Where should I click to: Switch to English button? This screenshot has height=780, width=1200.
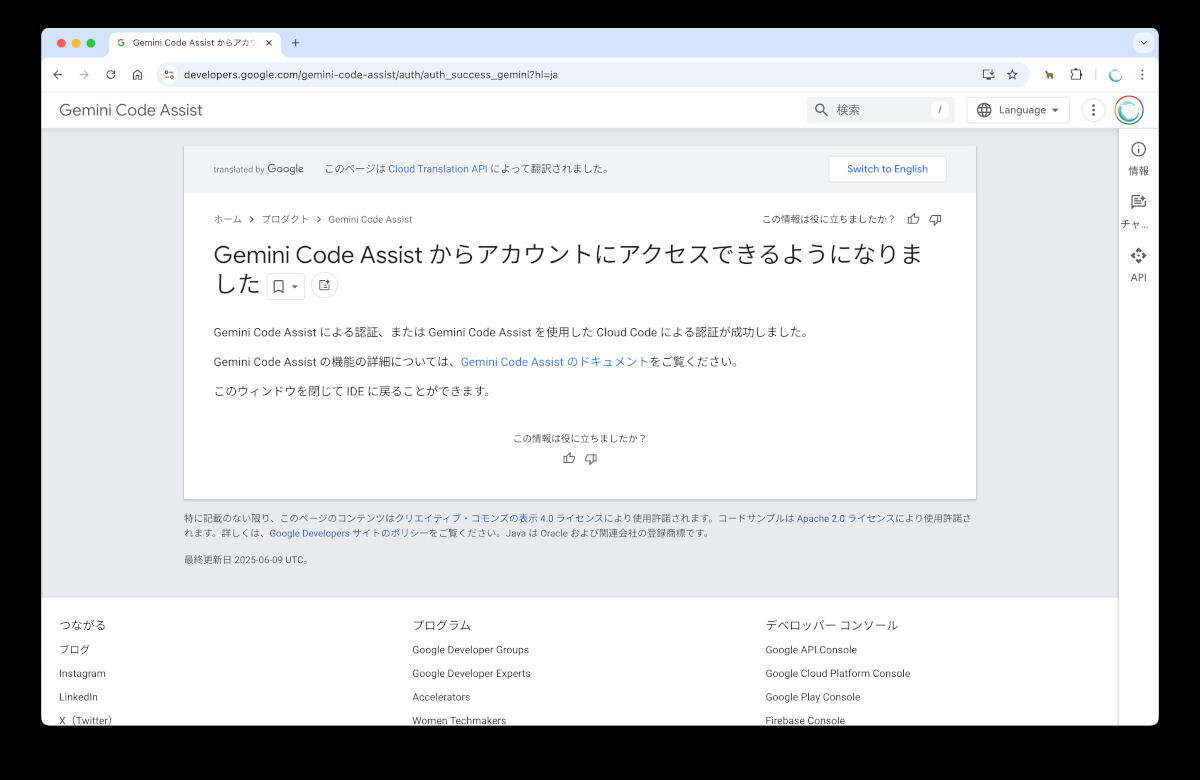tap(887, 169)
